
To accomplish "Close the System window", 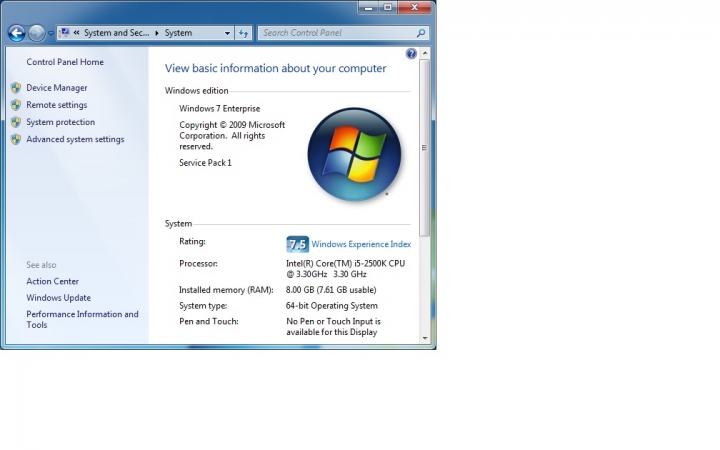I will click(415, 7).
